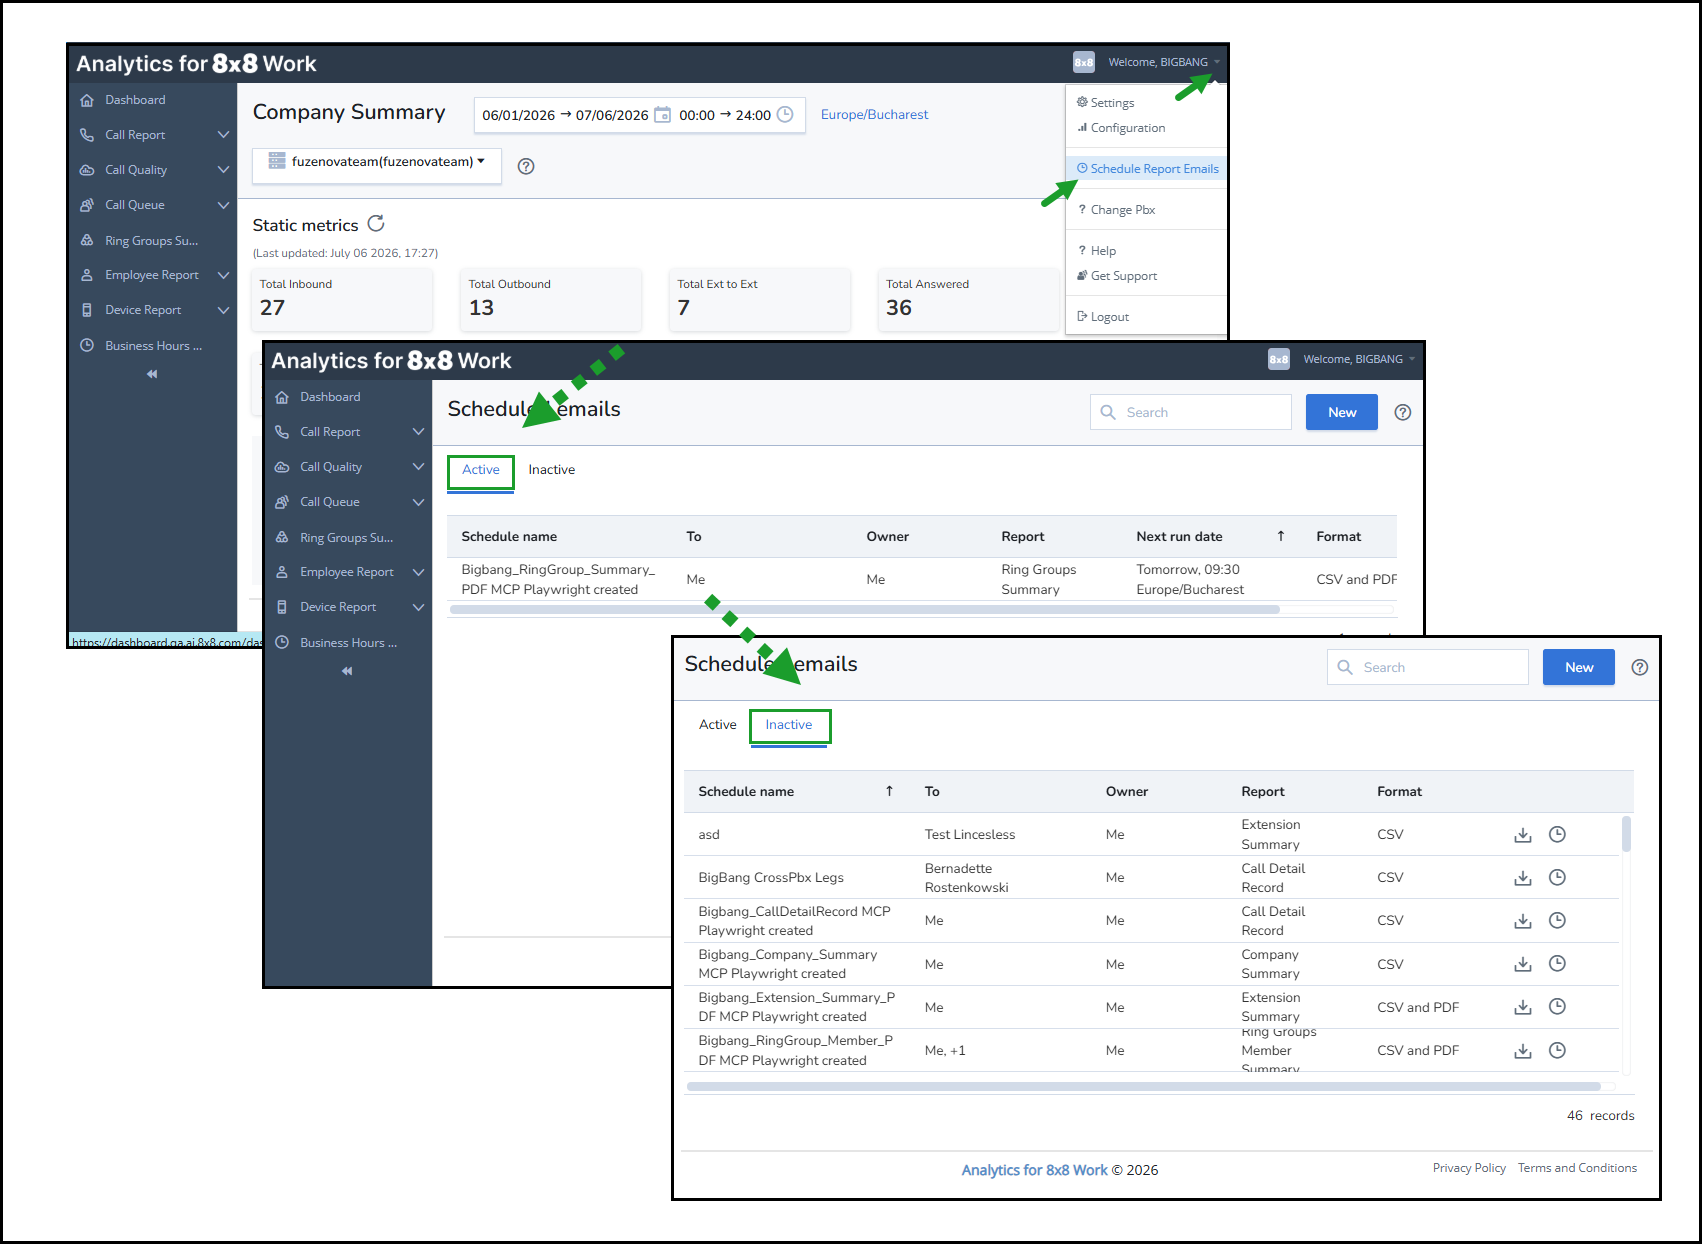Click the help icon beside the fuzenovateam selector
This screenshot has width=1702, height=1244.
pos(526,166)
